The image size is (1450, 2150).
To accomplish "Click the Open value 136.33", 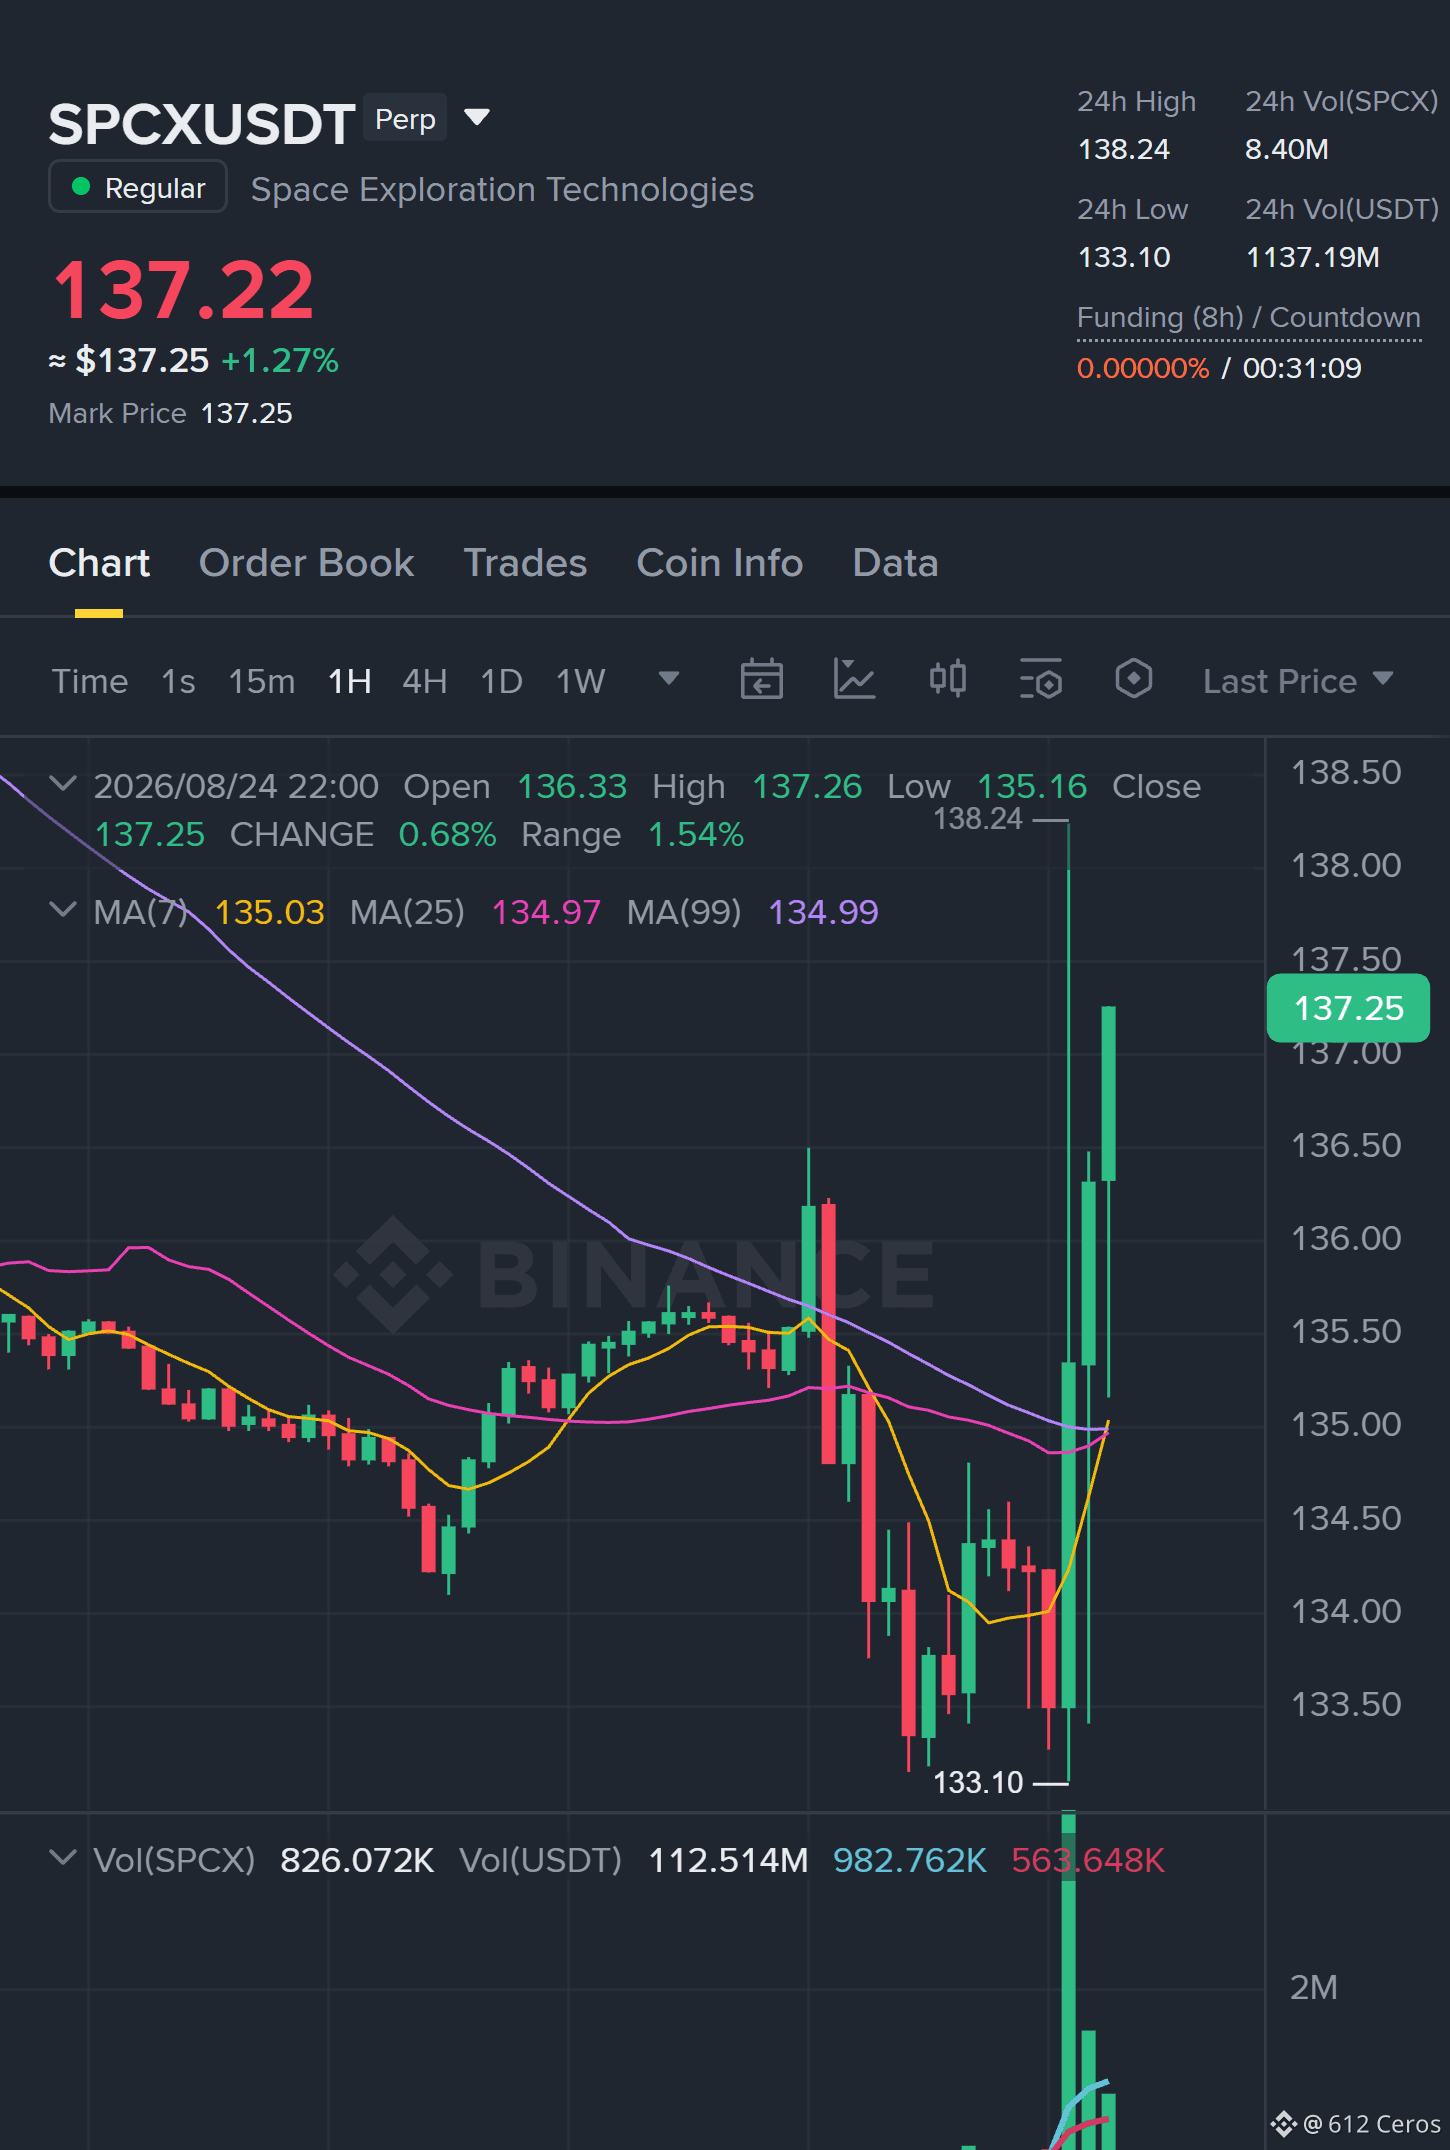I will pos(572,786).
